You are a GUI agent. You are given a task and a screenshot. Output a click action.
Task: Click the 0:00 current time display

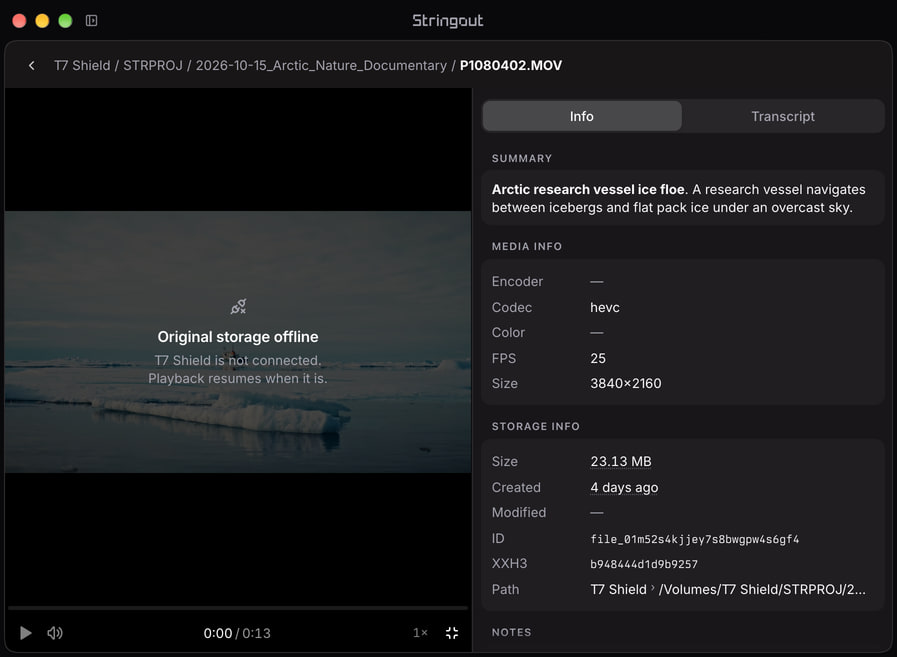coord(217,633)
